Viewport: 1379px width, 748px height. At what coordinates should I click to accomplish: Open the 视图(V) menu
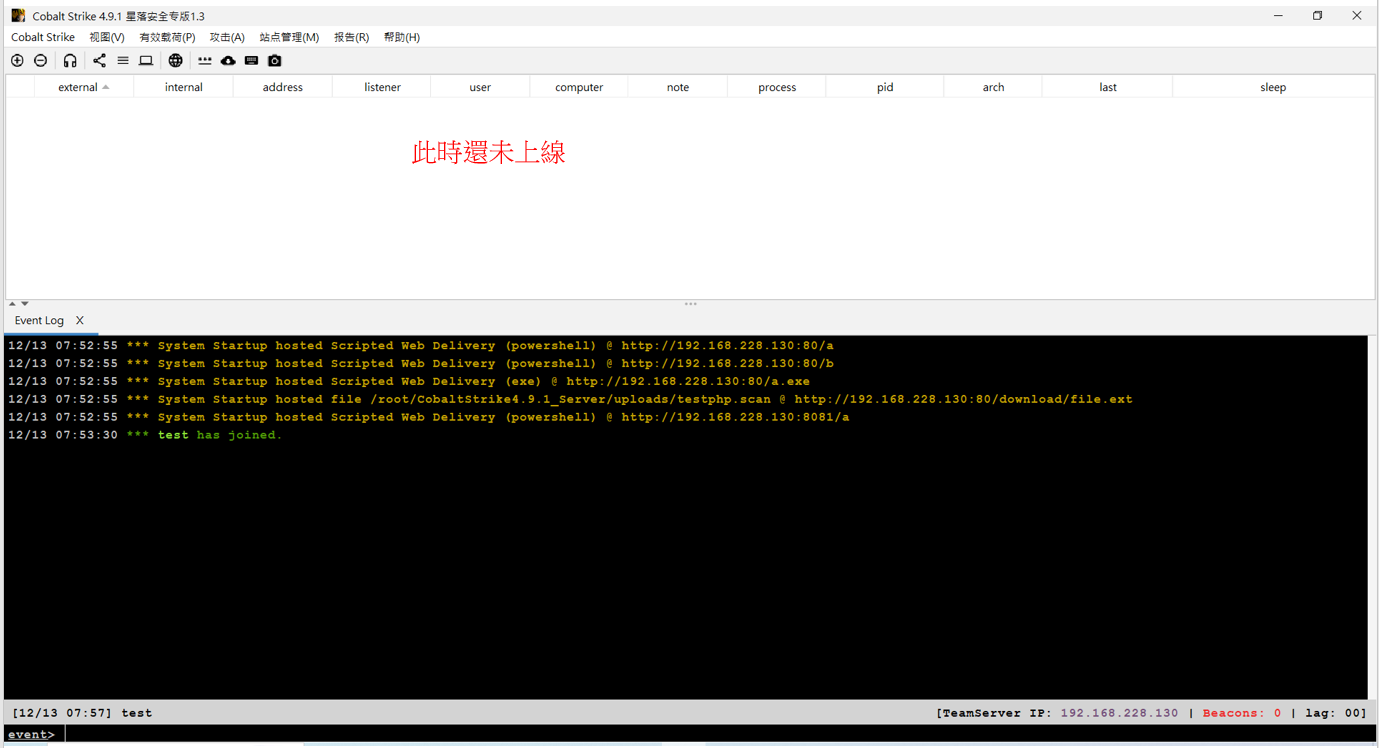pyautogui.click(x=107, y=37)
